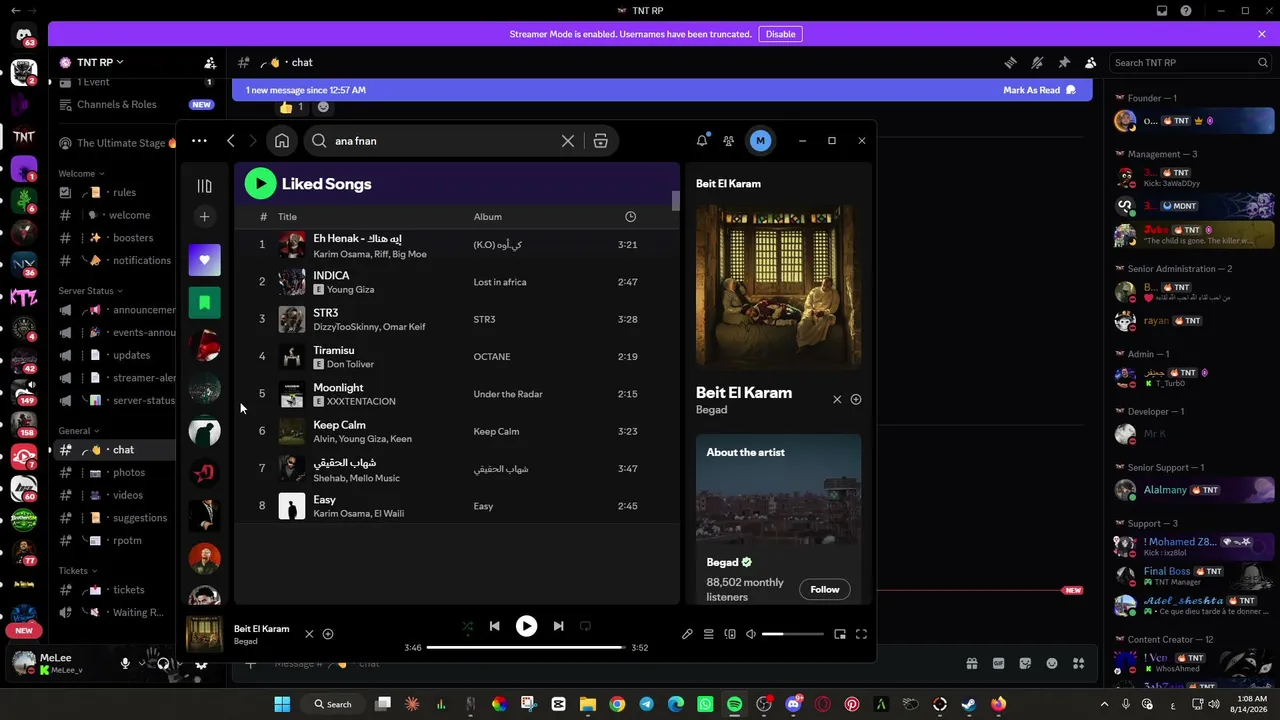Collapse the General channel category

pos(79,431)
